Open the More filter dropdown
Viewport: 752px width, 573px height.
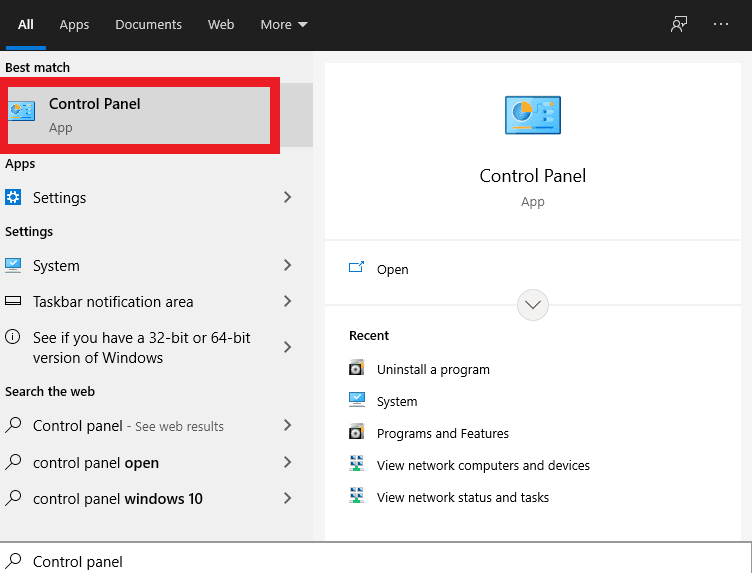pos(284,24)
